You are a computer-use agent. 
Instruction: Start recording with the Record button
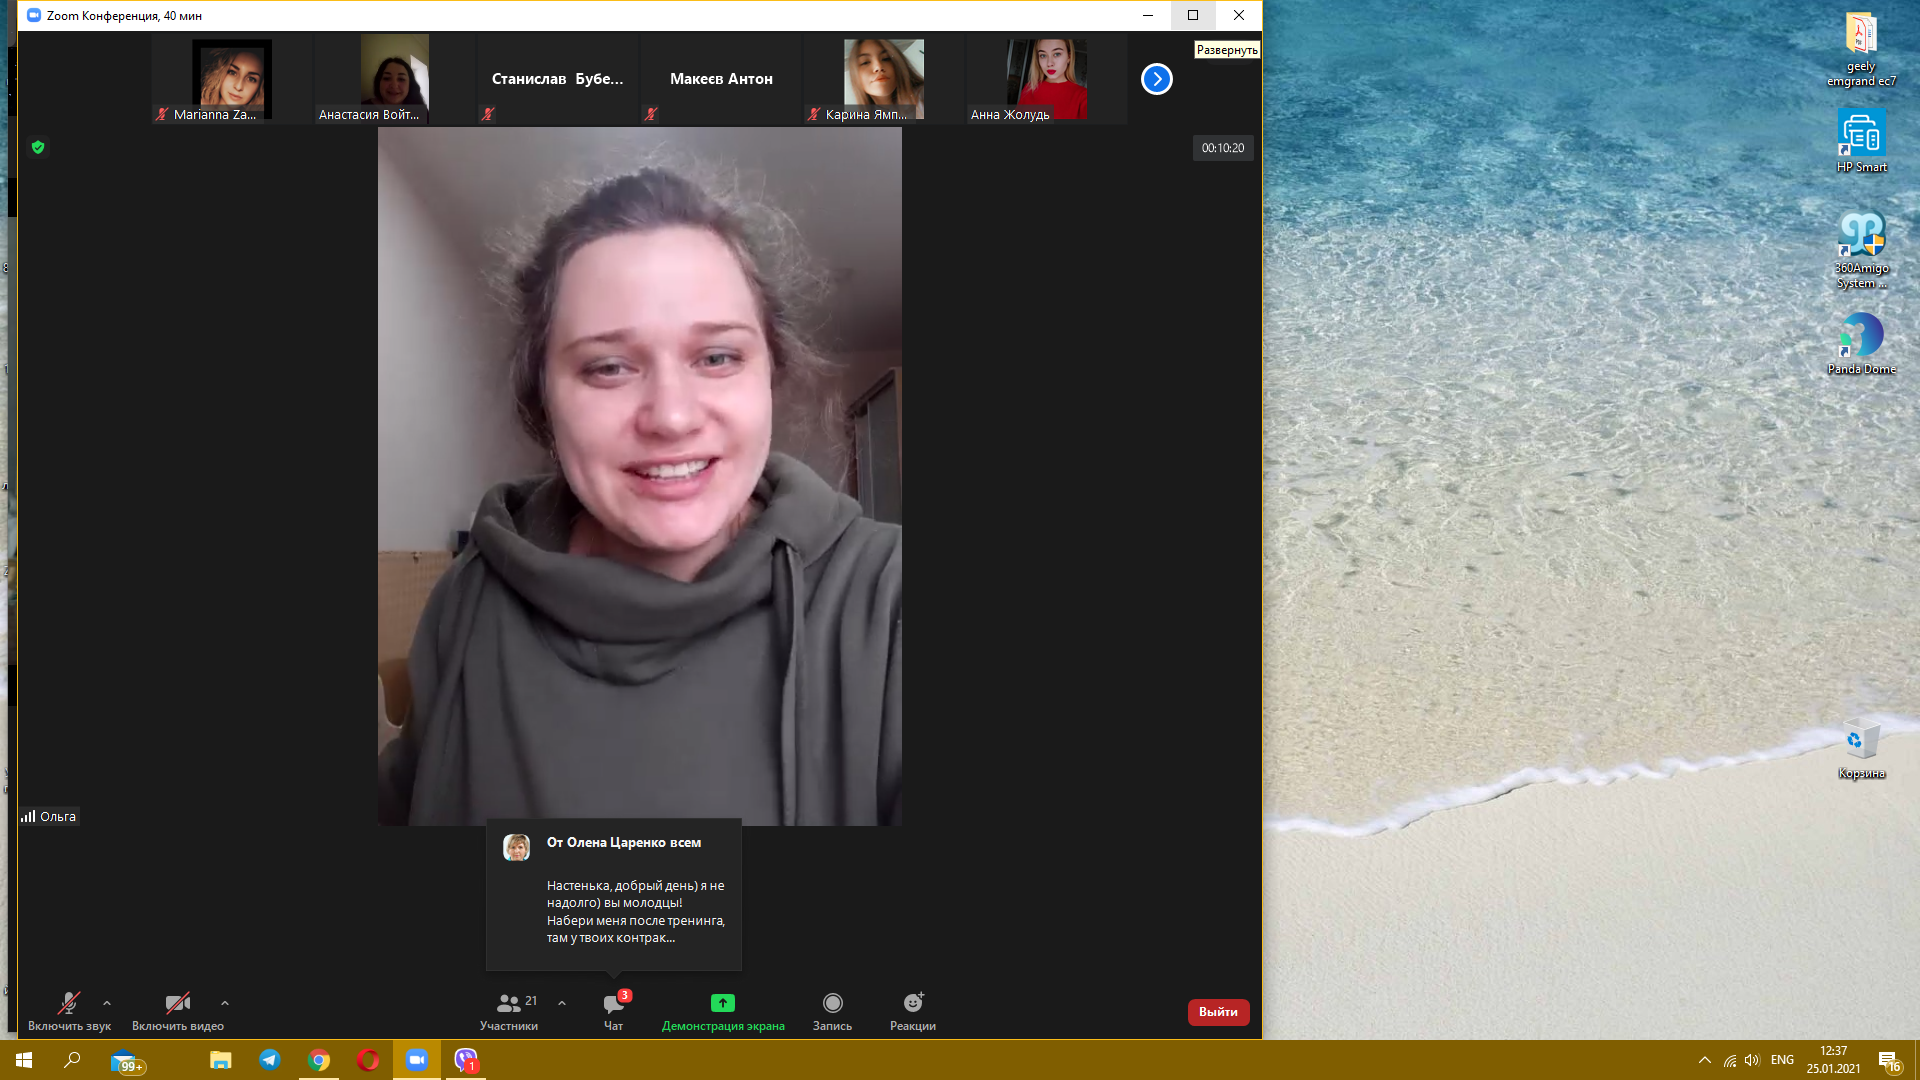pyautogui.click(x=832, y=1003)
